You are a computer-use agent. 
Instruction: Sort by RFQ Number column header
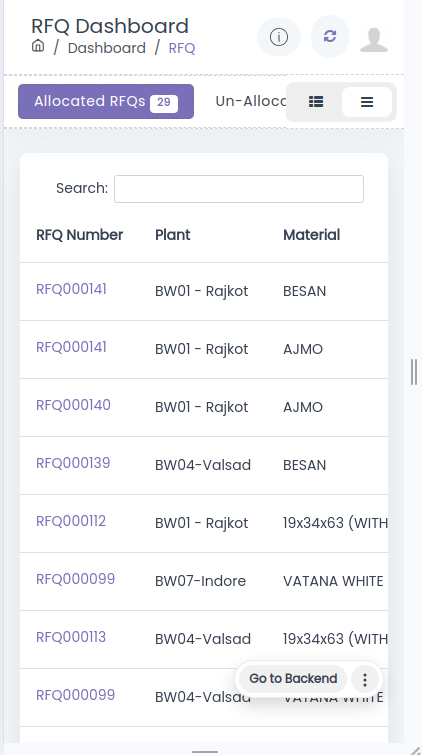(x=79, y=235)
